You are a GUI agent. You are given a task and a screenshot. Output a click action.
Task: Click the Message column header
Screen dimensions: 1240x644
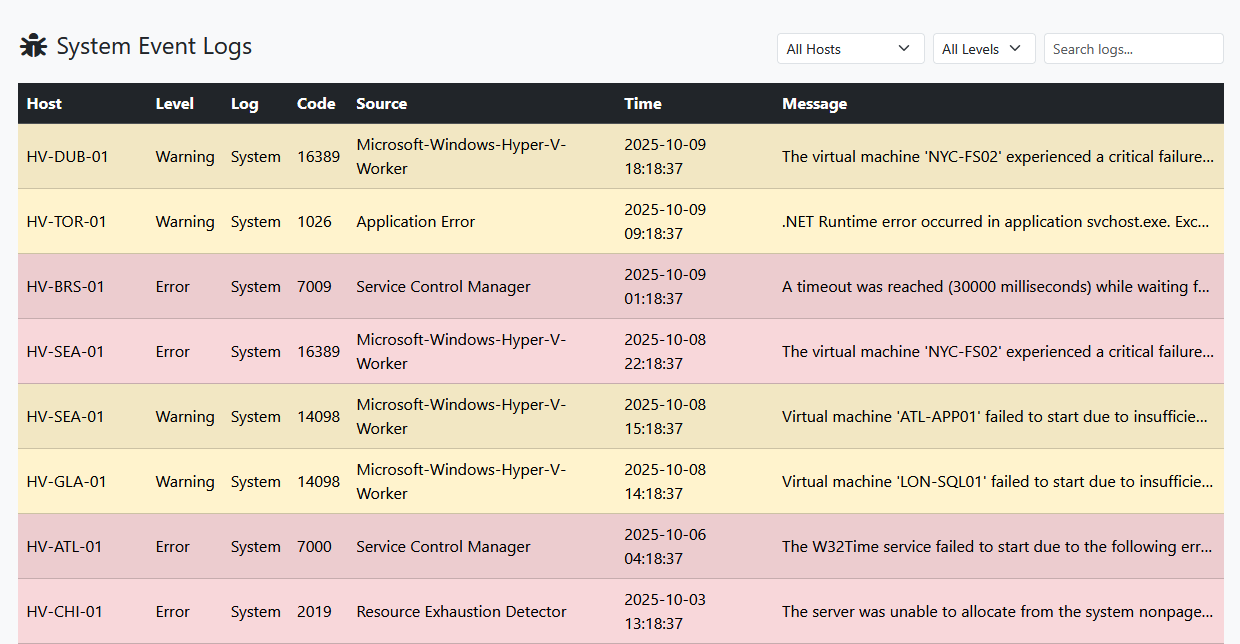point(814,104)
